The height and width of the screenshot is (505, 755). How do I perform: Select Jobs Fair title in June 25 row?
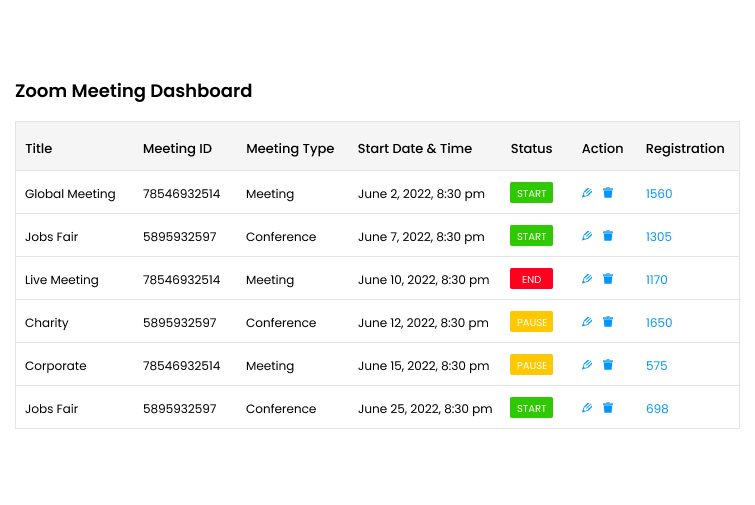click(x=52, y=409)
